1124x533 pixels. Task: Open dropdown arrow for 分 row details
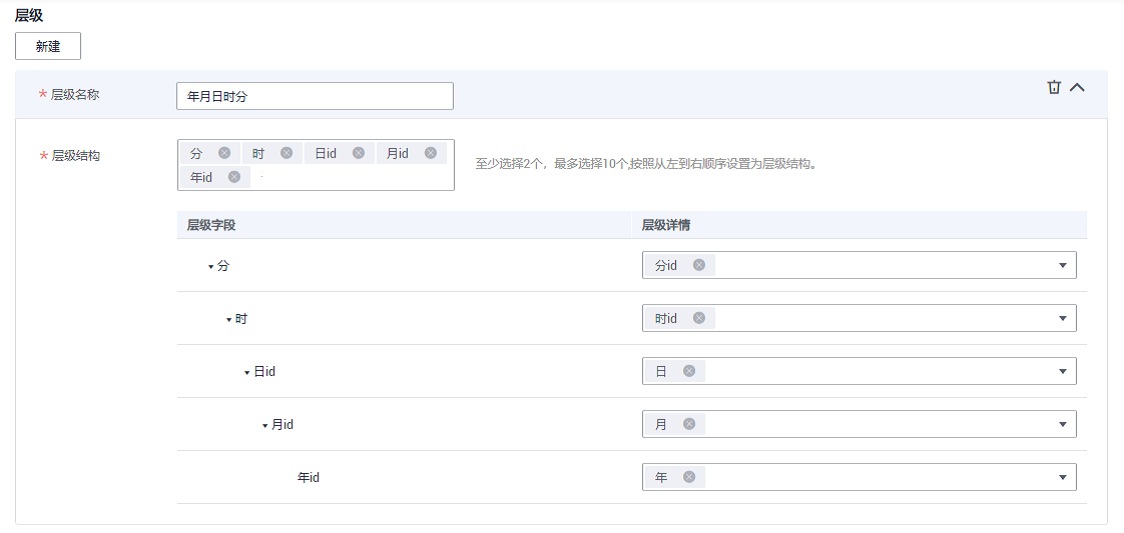pyautogui.click(x=1062, y=265)
